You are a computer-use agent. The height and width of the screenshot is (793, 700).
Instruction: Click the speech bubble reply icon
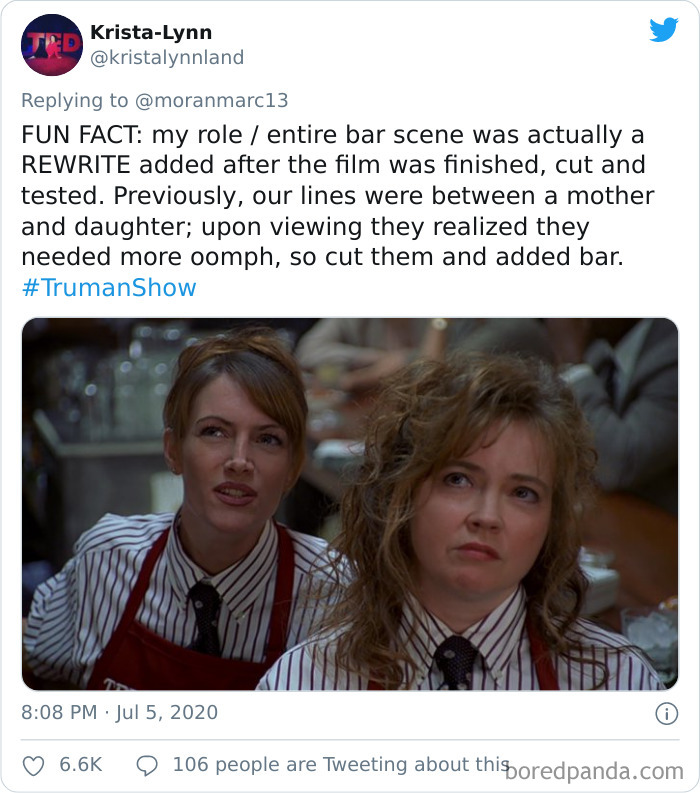pos(147,766)
